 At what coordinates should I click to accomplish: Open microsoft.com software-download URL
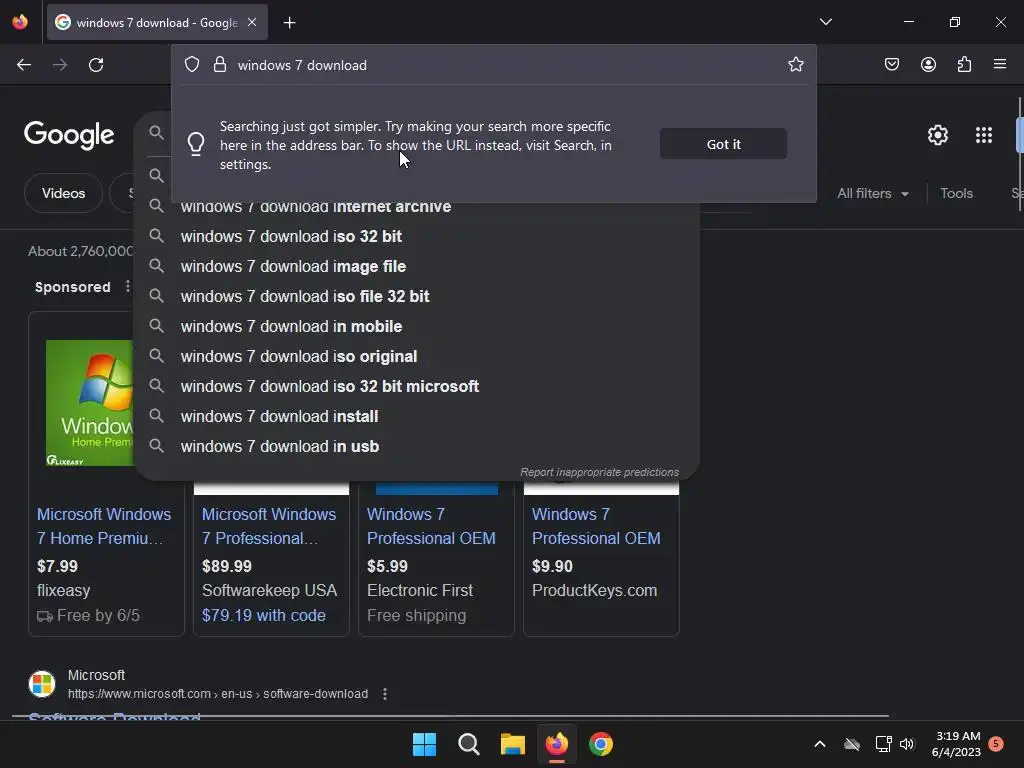point(218,694)
